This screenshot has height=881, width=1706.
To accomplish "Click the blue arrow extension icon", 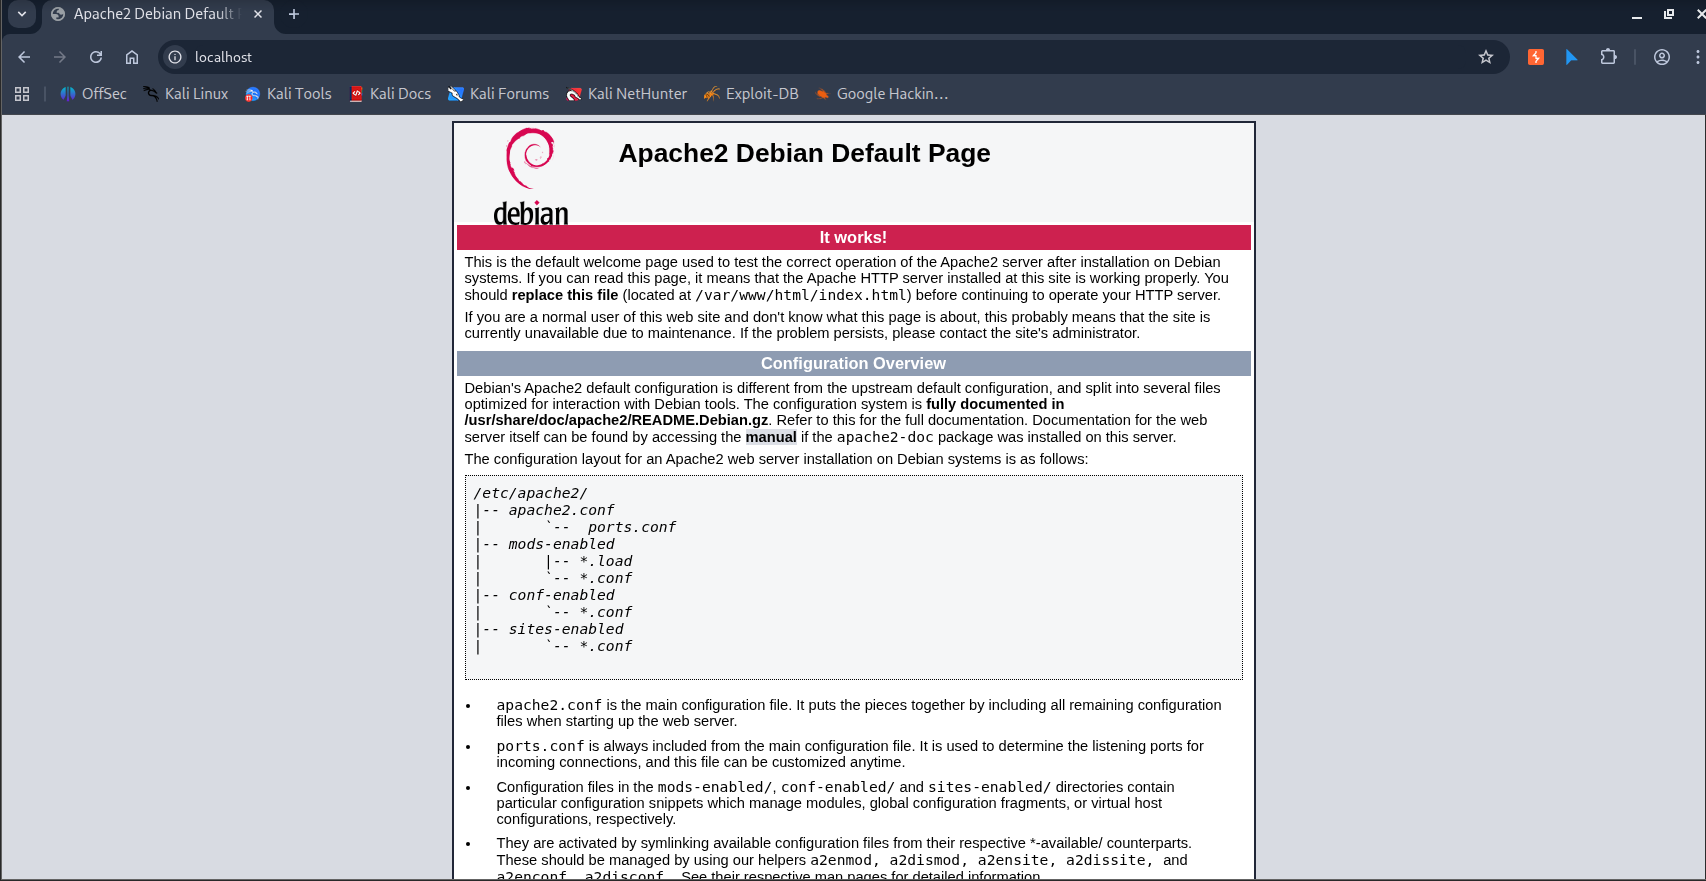I will click(1571, 57).
